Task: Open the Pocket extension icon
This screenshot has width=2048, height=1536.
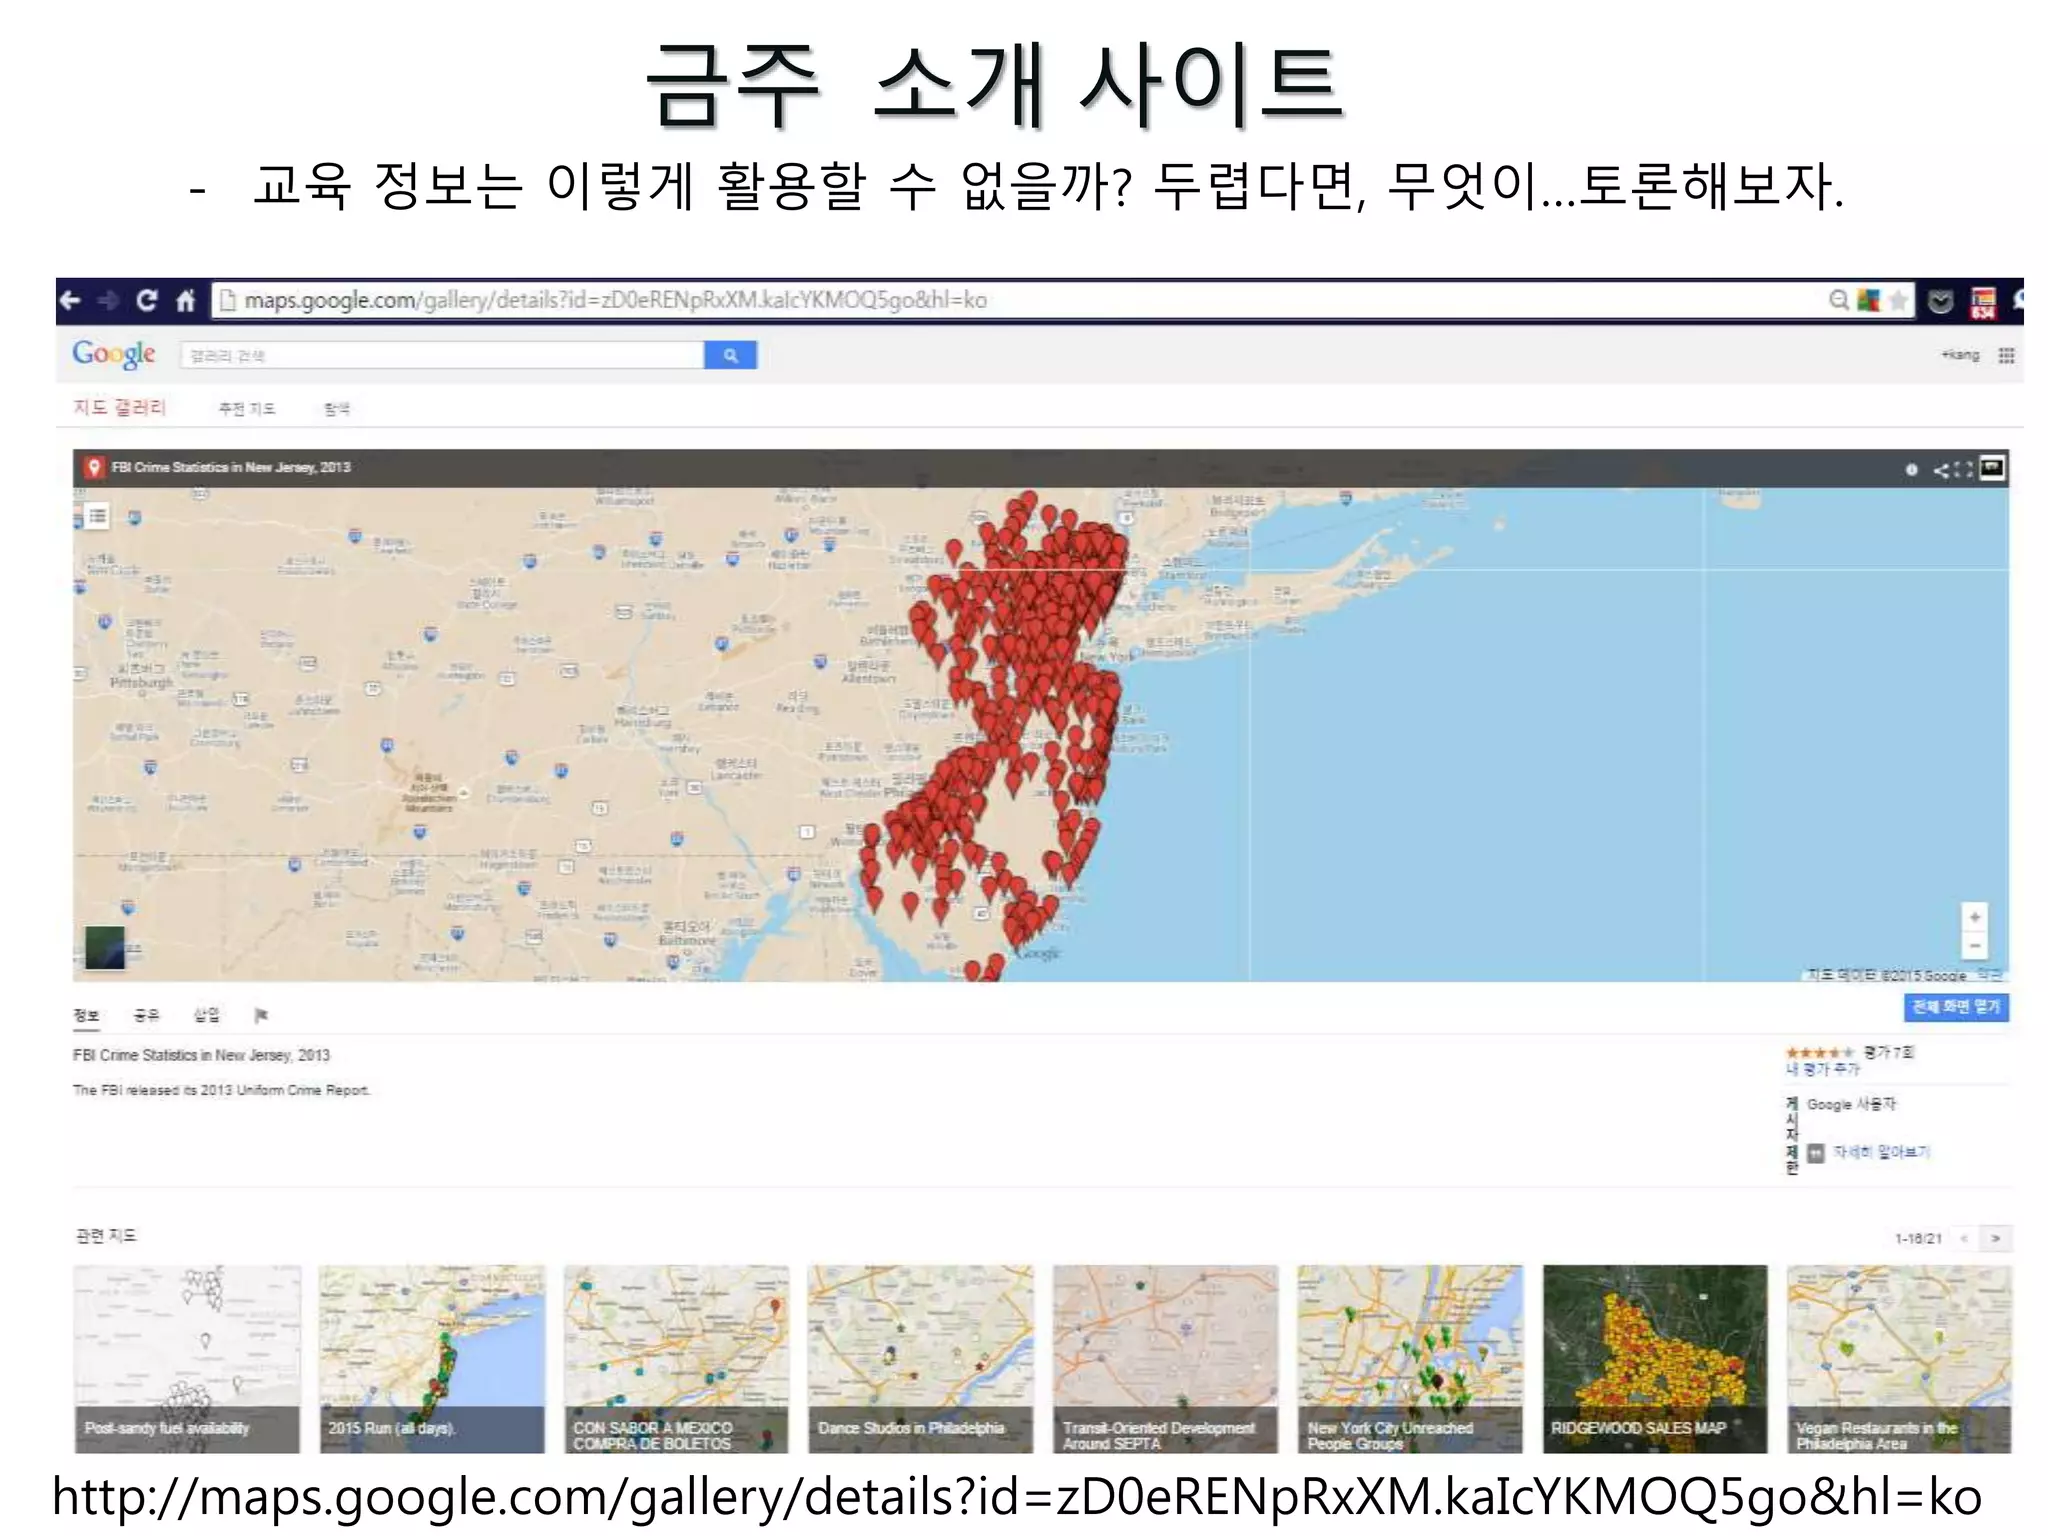Action: pyautogui.click(x=1940, y=301)
